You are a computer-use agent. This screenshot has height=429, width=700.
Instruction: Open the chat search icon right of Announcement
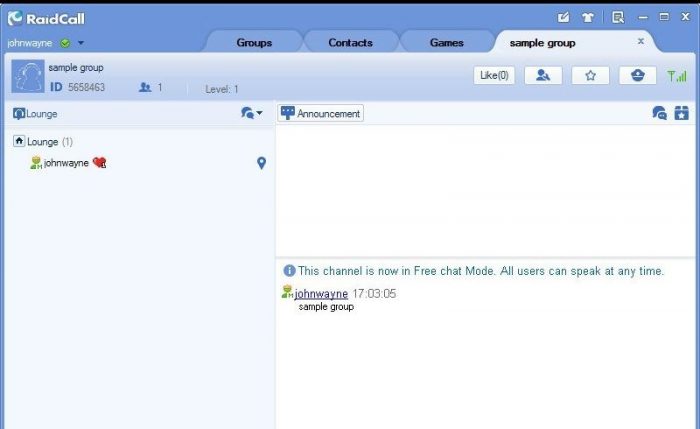[659, 113]
